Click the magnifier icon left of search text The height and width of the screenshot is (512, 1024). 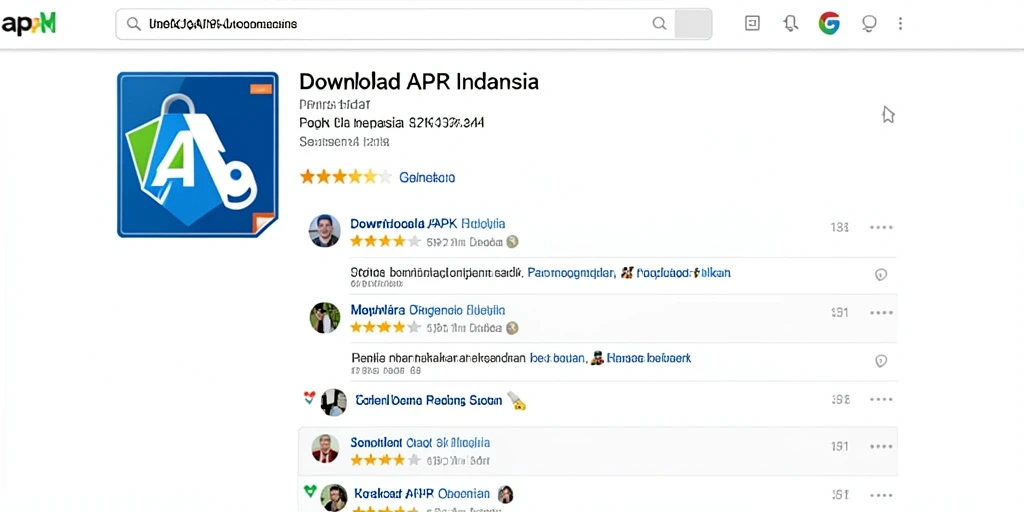pos(133,24)
